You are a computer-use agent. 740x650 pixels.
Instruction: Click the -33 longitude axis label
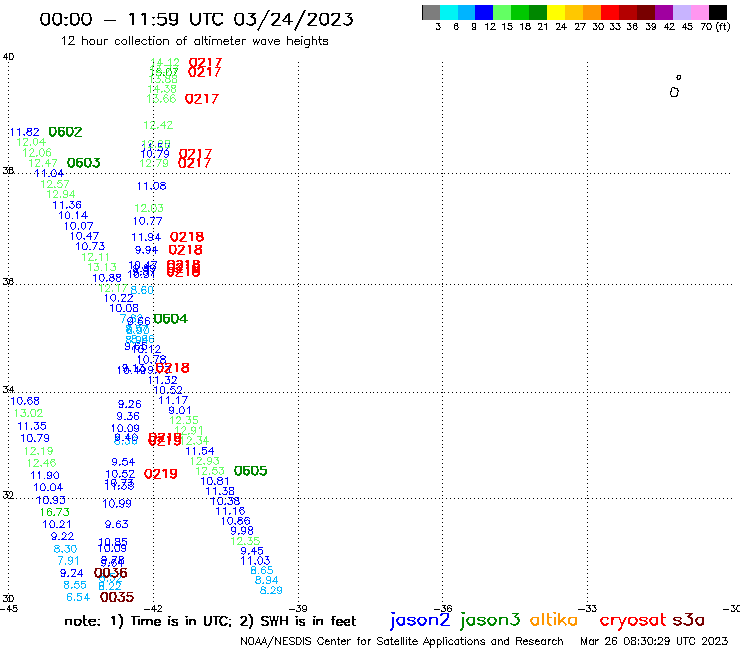588,609
